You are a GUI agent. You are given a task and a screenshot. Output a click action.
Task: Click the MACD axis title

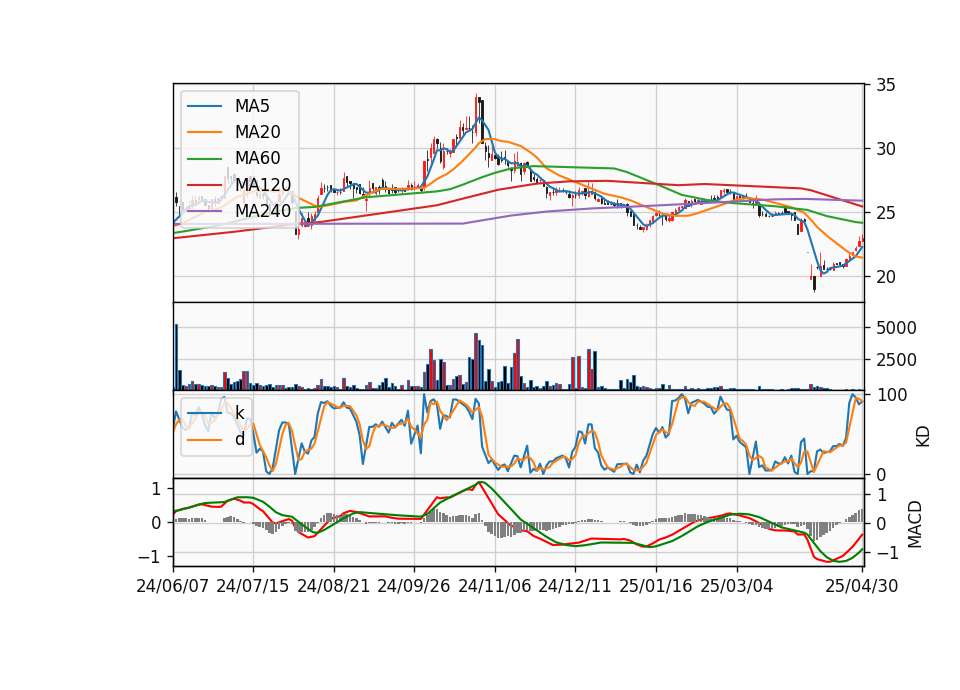point(914,524)
